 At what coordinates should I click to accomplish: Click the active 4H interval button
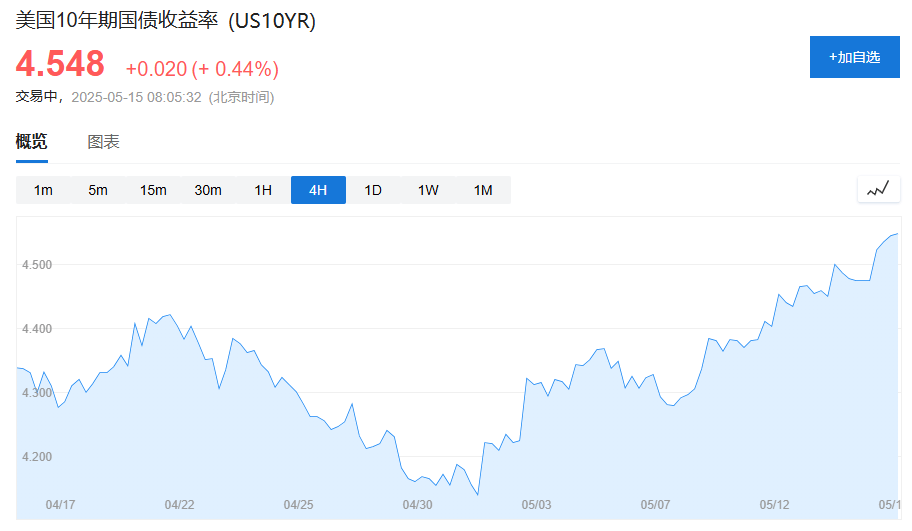click(318, 190)
